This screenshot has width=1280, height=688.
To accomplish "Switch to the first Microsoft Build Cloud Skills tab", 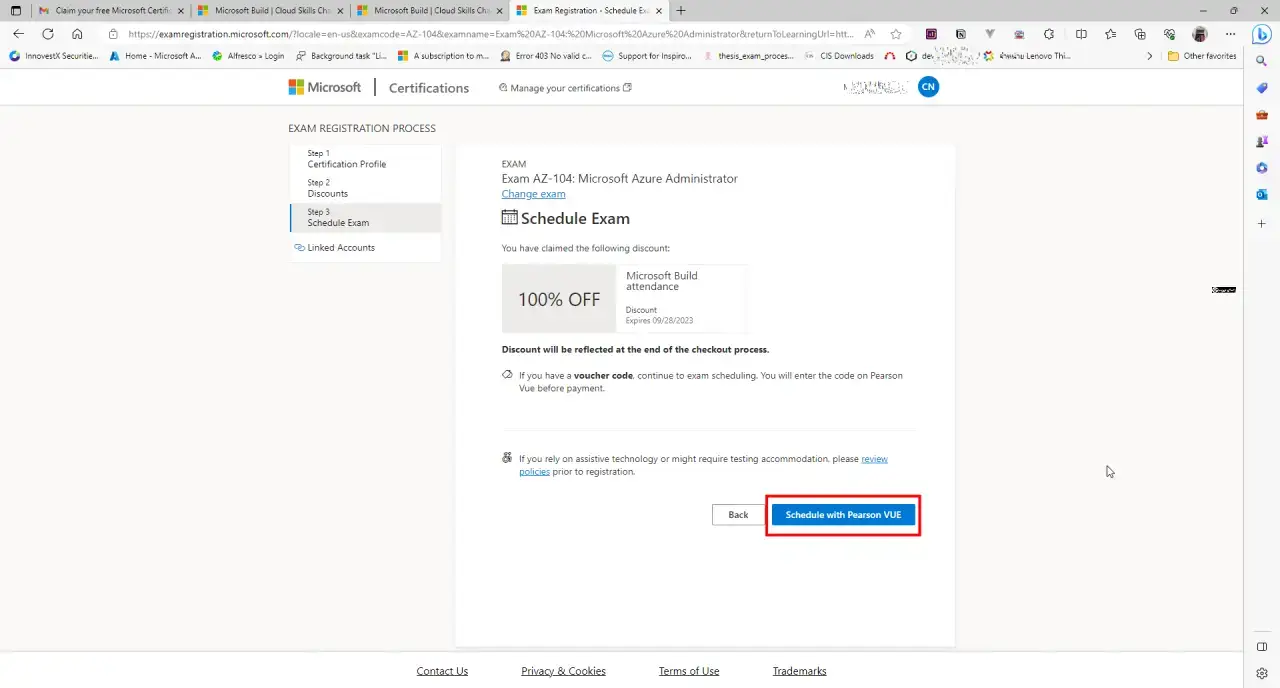I will click(270, 11).
